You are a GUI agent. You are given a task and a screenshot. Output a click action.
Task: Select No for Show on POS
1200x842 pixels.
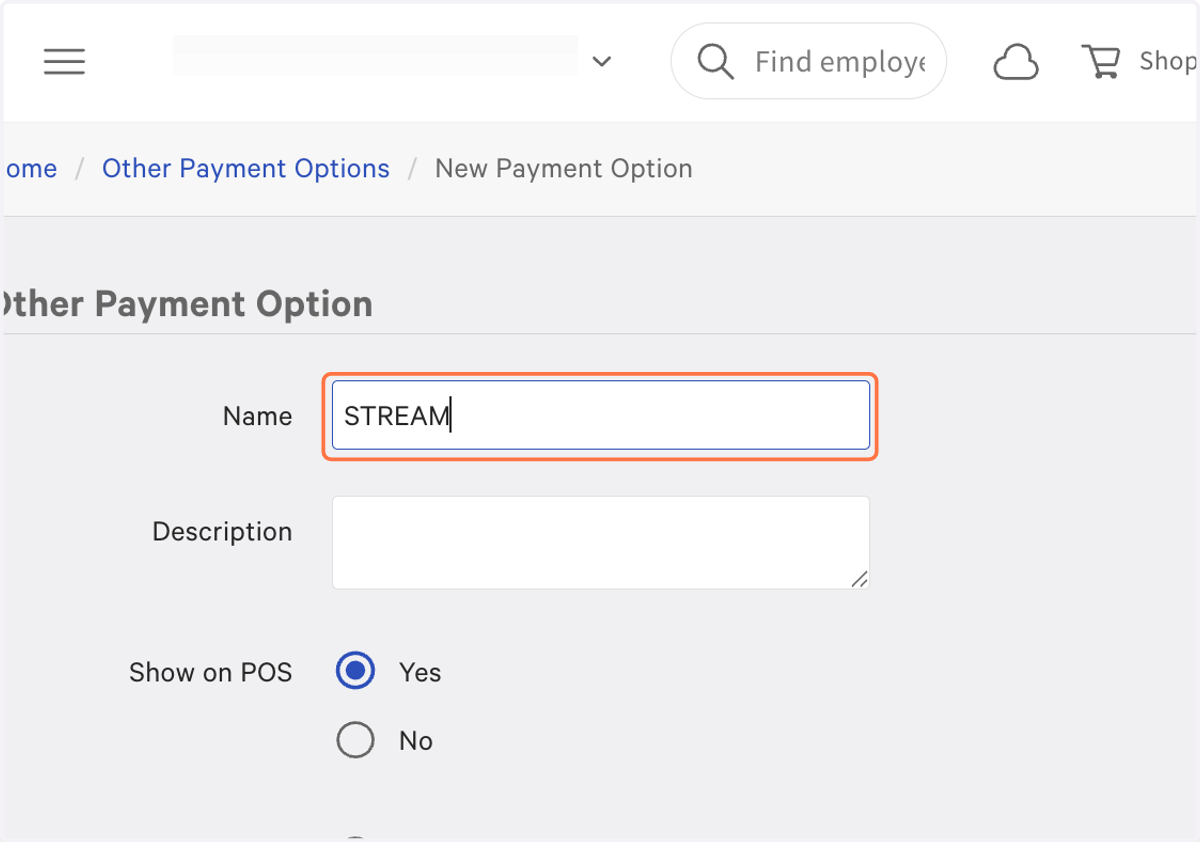[355, 740]
